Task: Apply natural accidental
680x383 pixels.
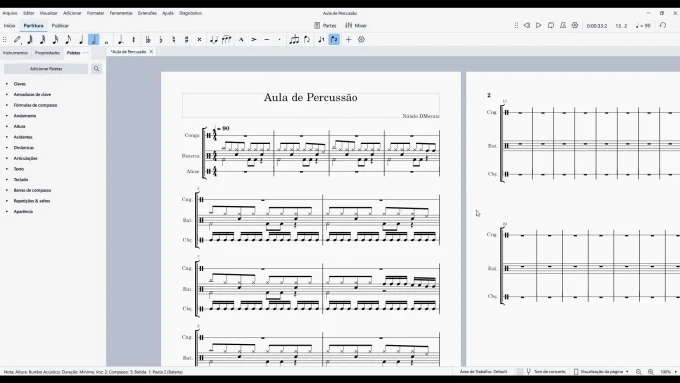Action: [173, 39]
